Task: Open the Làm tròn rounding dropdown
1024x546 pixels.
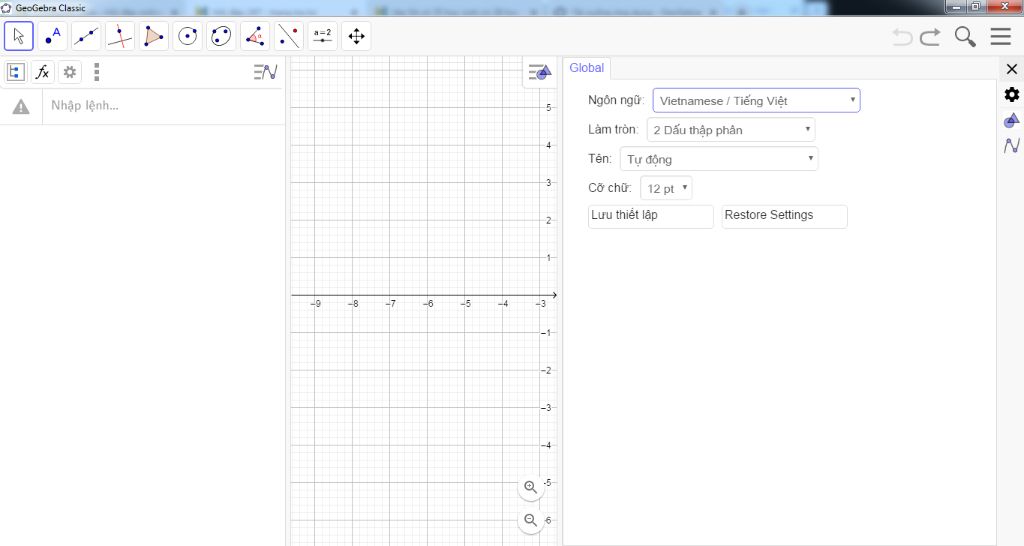Action: (x=731, y=130)
